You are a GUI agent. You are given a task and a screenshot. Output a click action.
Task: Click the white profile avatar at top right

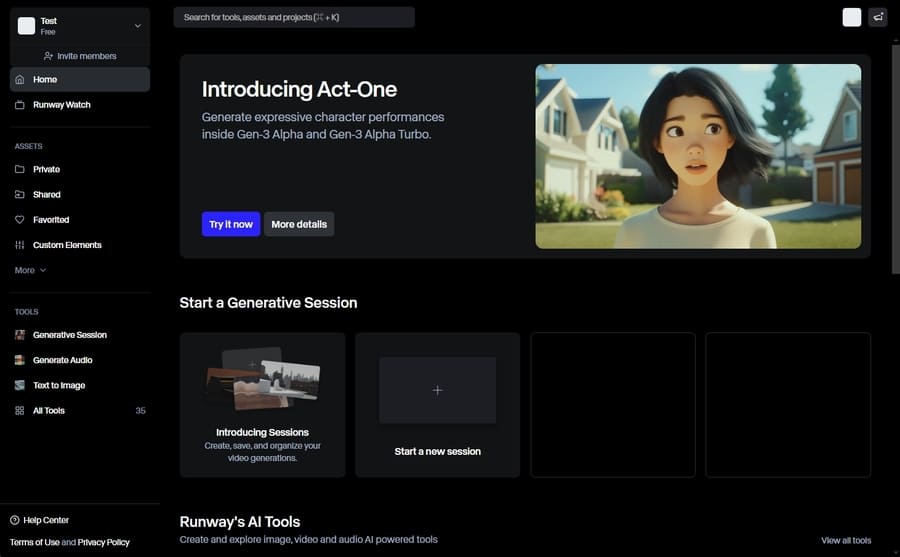coord(852,17)
